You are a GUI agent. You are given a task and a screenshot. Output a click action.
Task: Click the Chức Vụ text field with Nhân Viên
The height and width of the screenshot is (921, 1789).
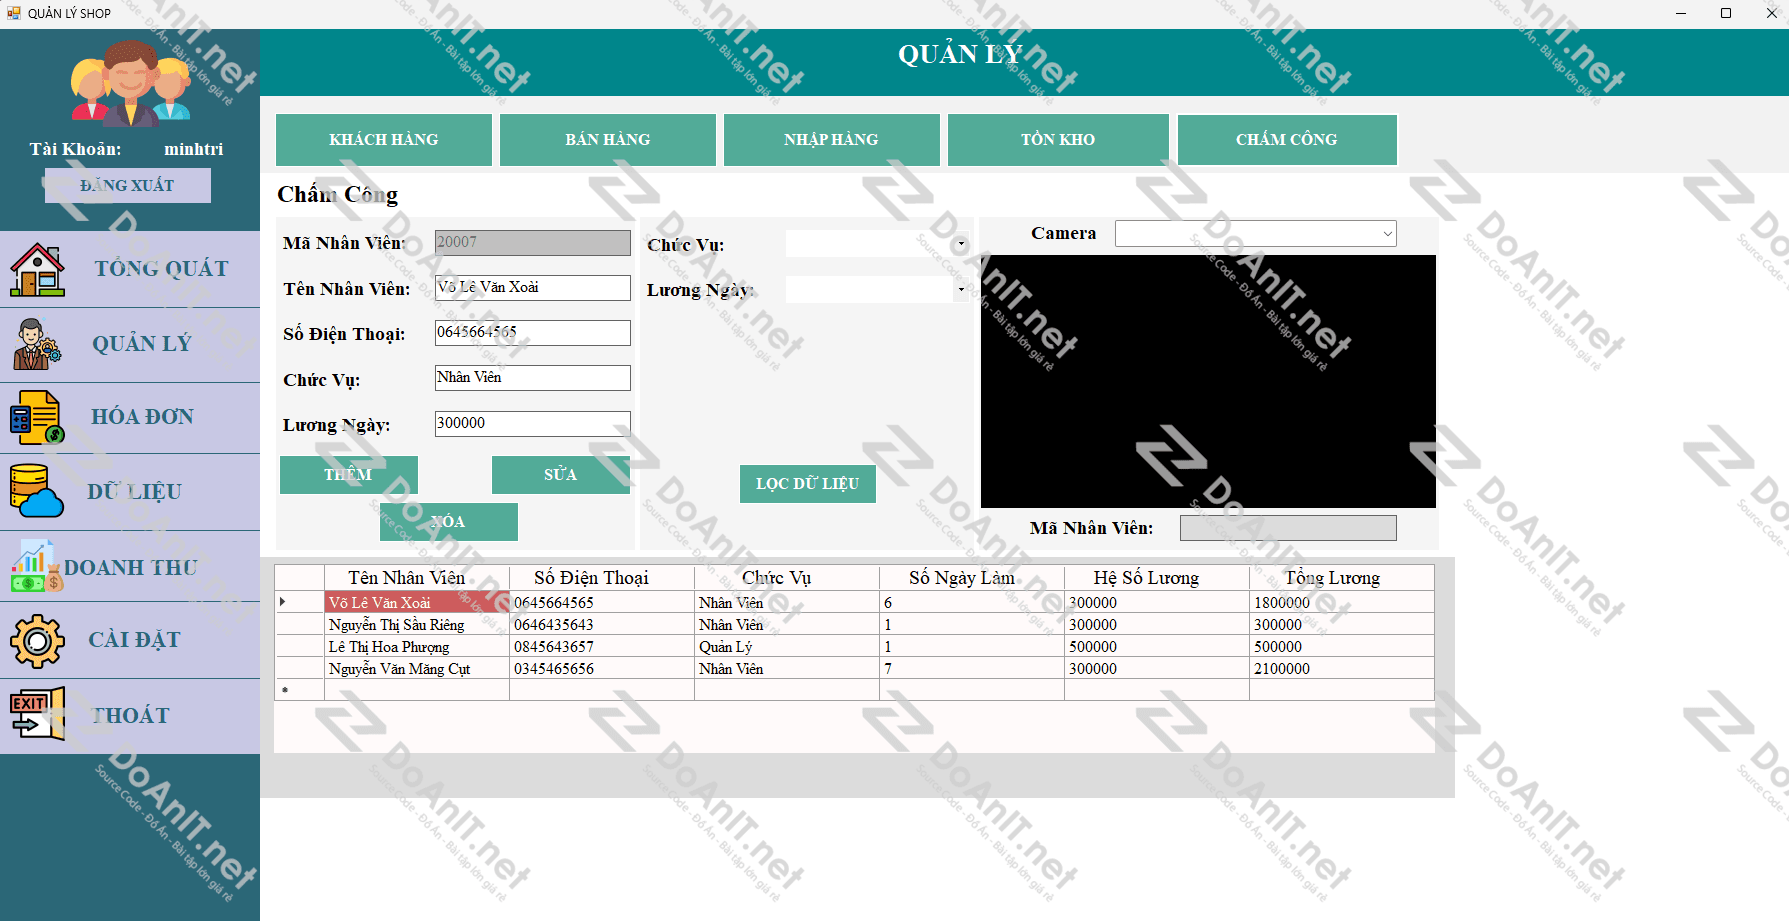533,378
